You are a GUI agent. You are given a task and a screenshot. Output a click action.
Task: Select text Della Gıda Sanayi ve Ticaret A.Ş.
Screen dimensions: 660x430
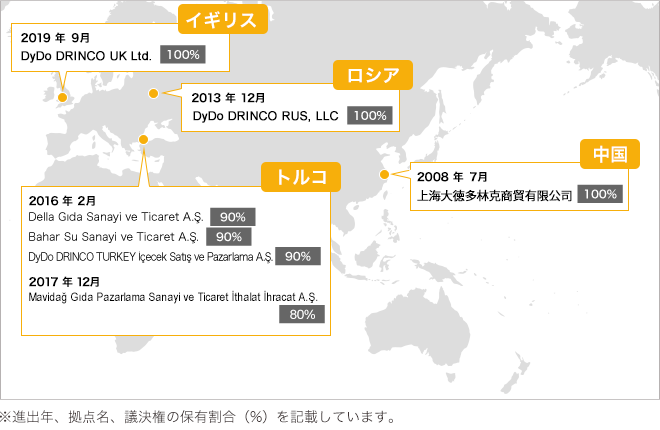[116, 217]
